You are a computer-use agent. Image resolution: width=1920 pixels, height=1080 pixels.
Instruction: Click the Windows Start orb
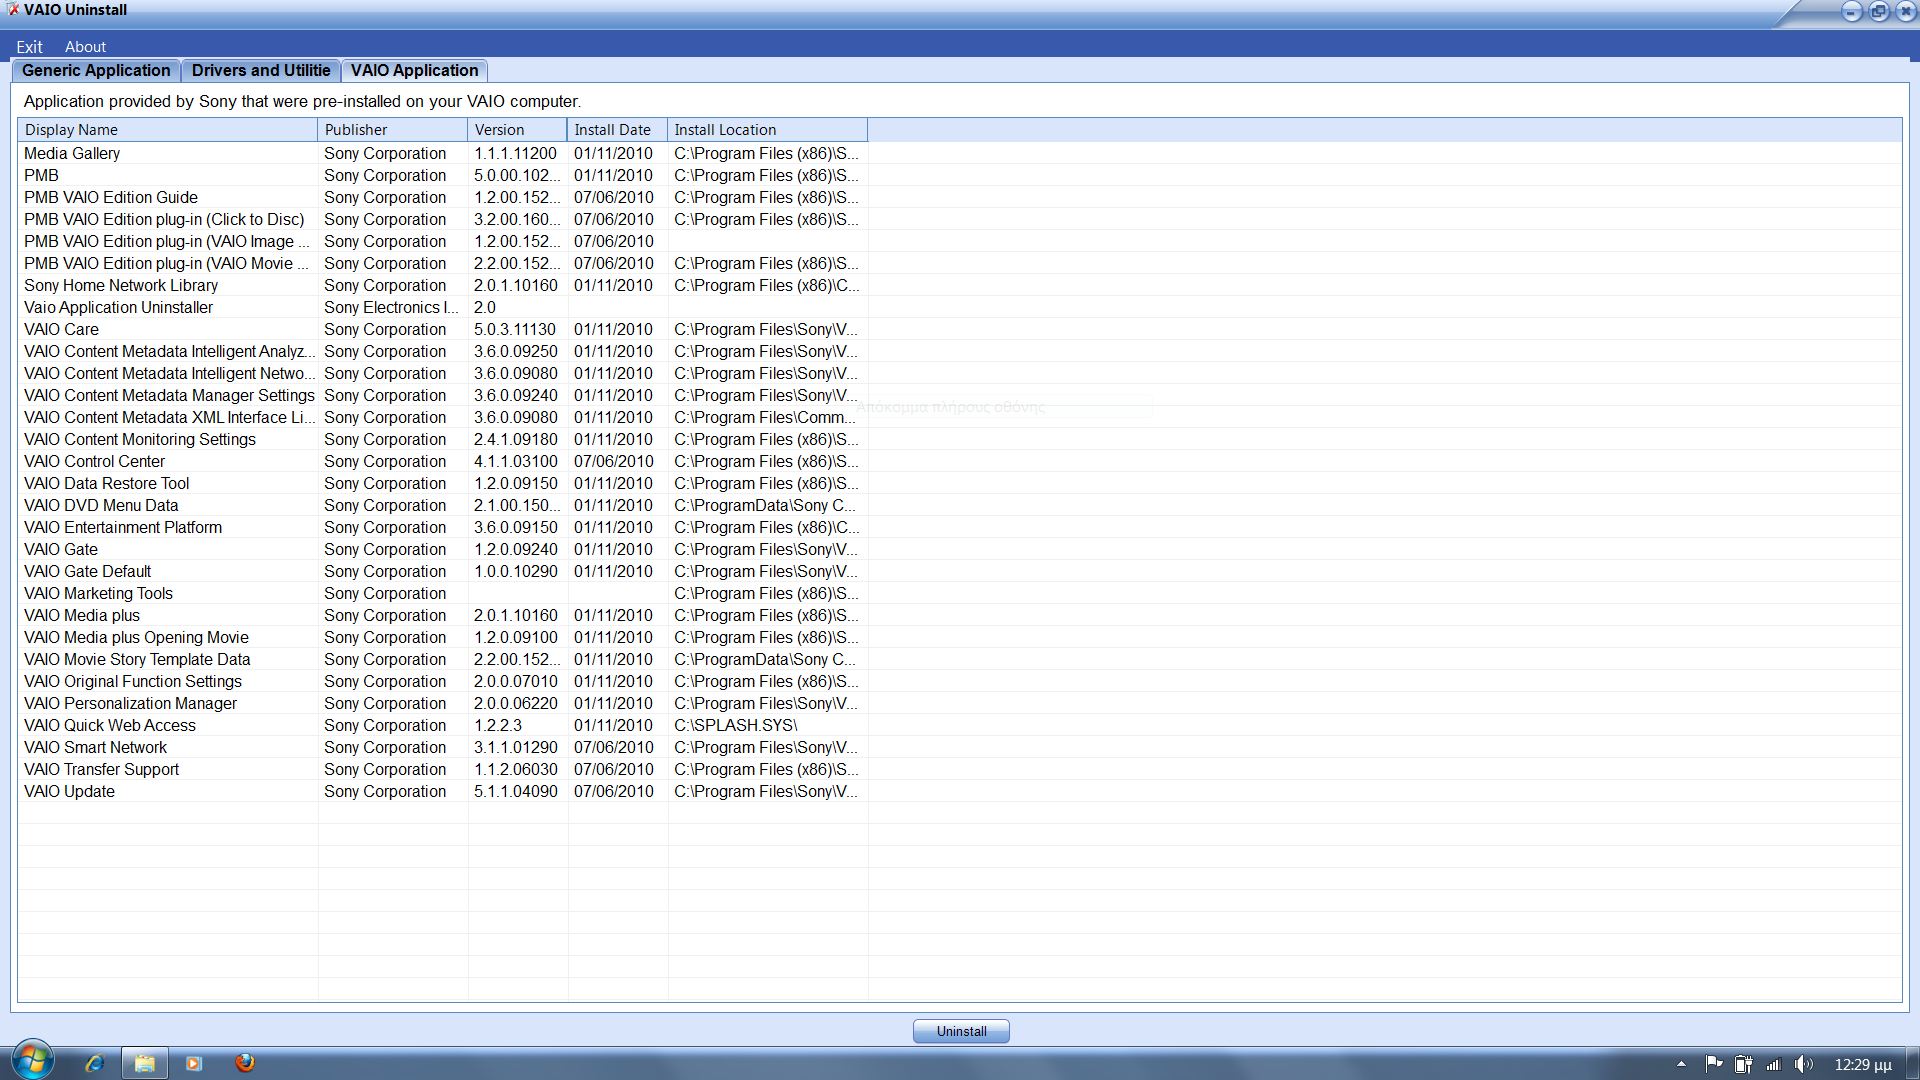click(32, 1060)
